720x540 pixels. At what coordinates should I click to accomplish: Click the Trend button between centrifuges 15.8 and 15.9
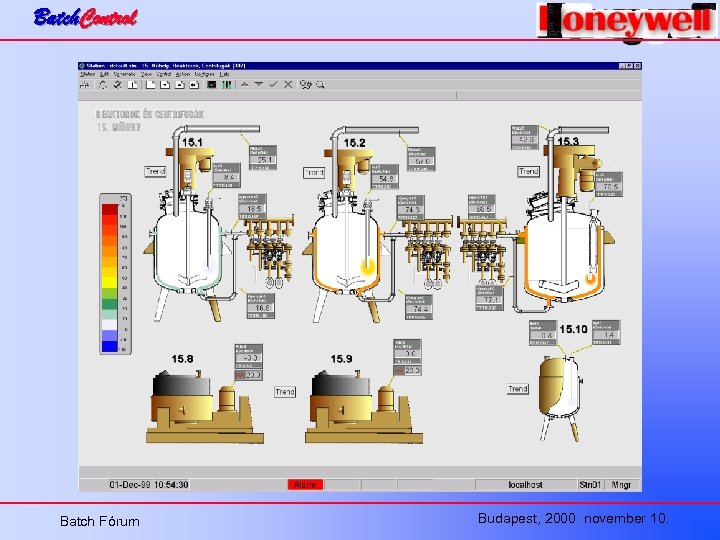pyautogui.click(x=285, y=392)
